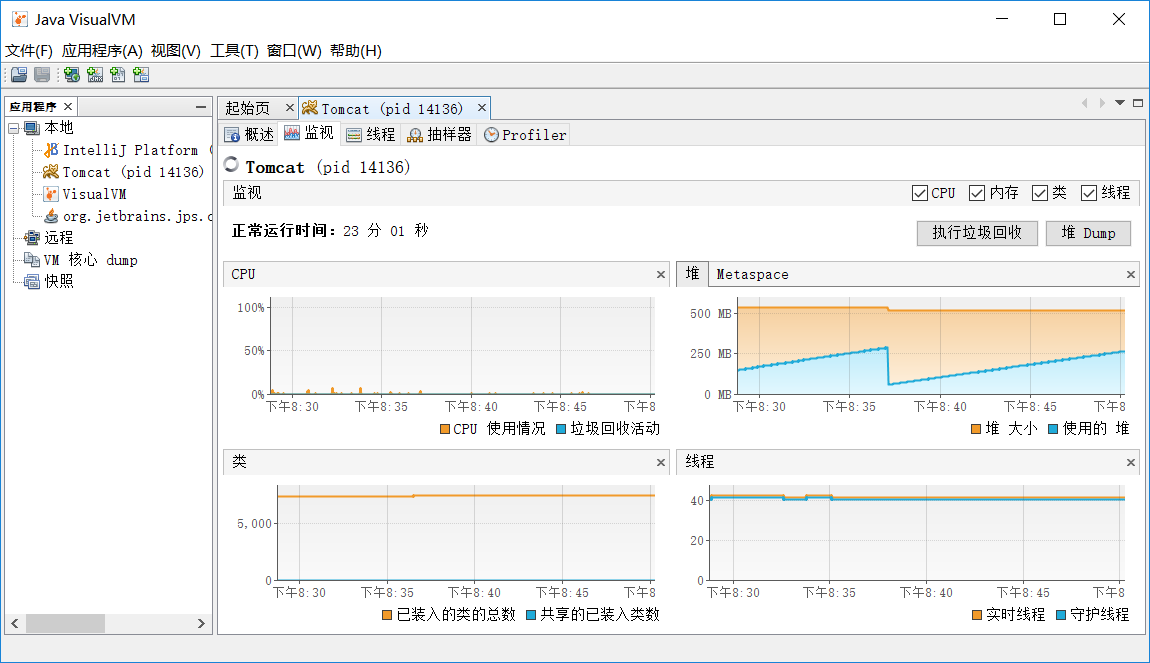Open the 窗口(W) menu
Viewport: 1150px width, 663px height.
pos(294,51)
